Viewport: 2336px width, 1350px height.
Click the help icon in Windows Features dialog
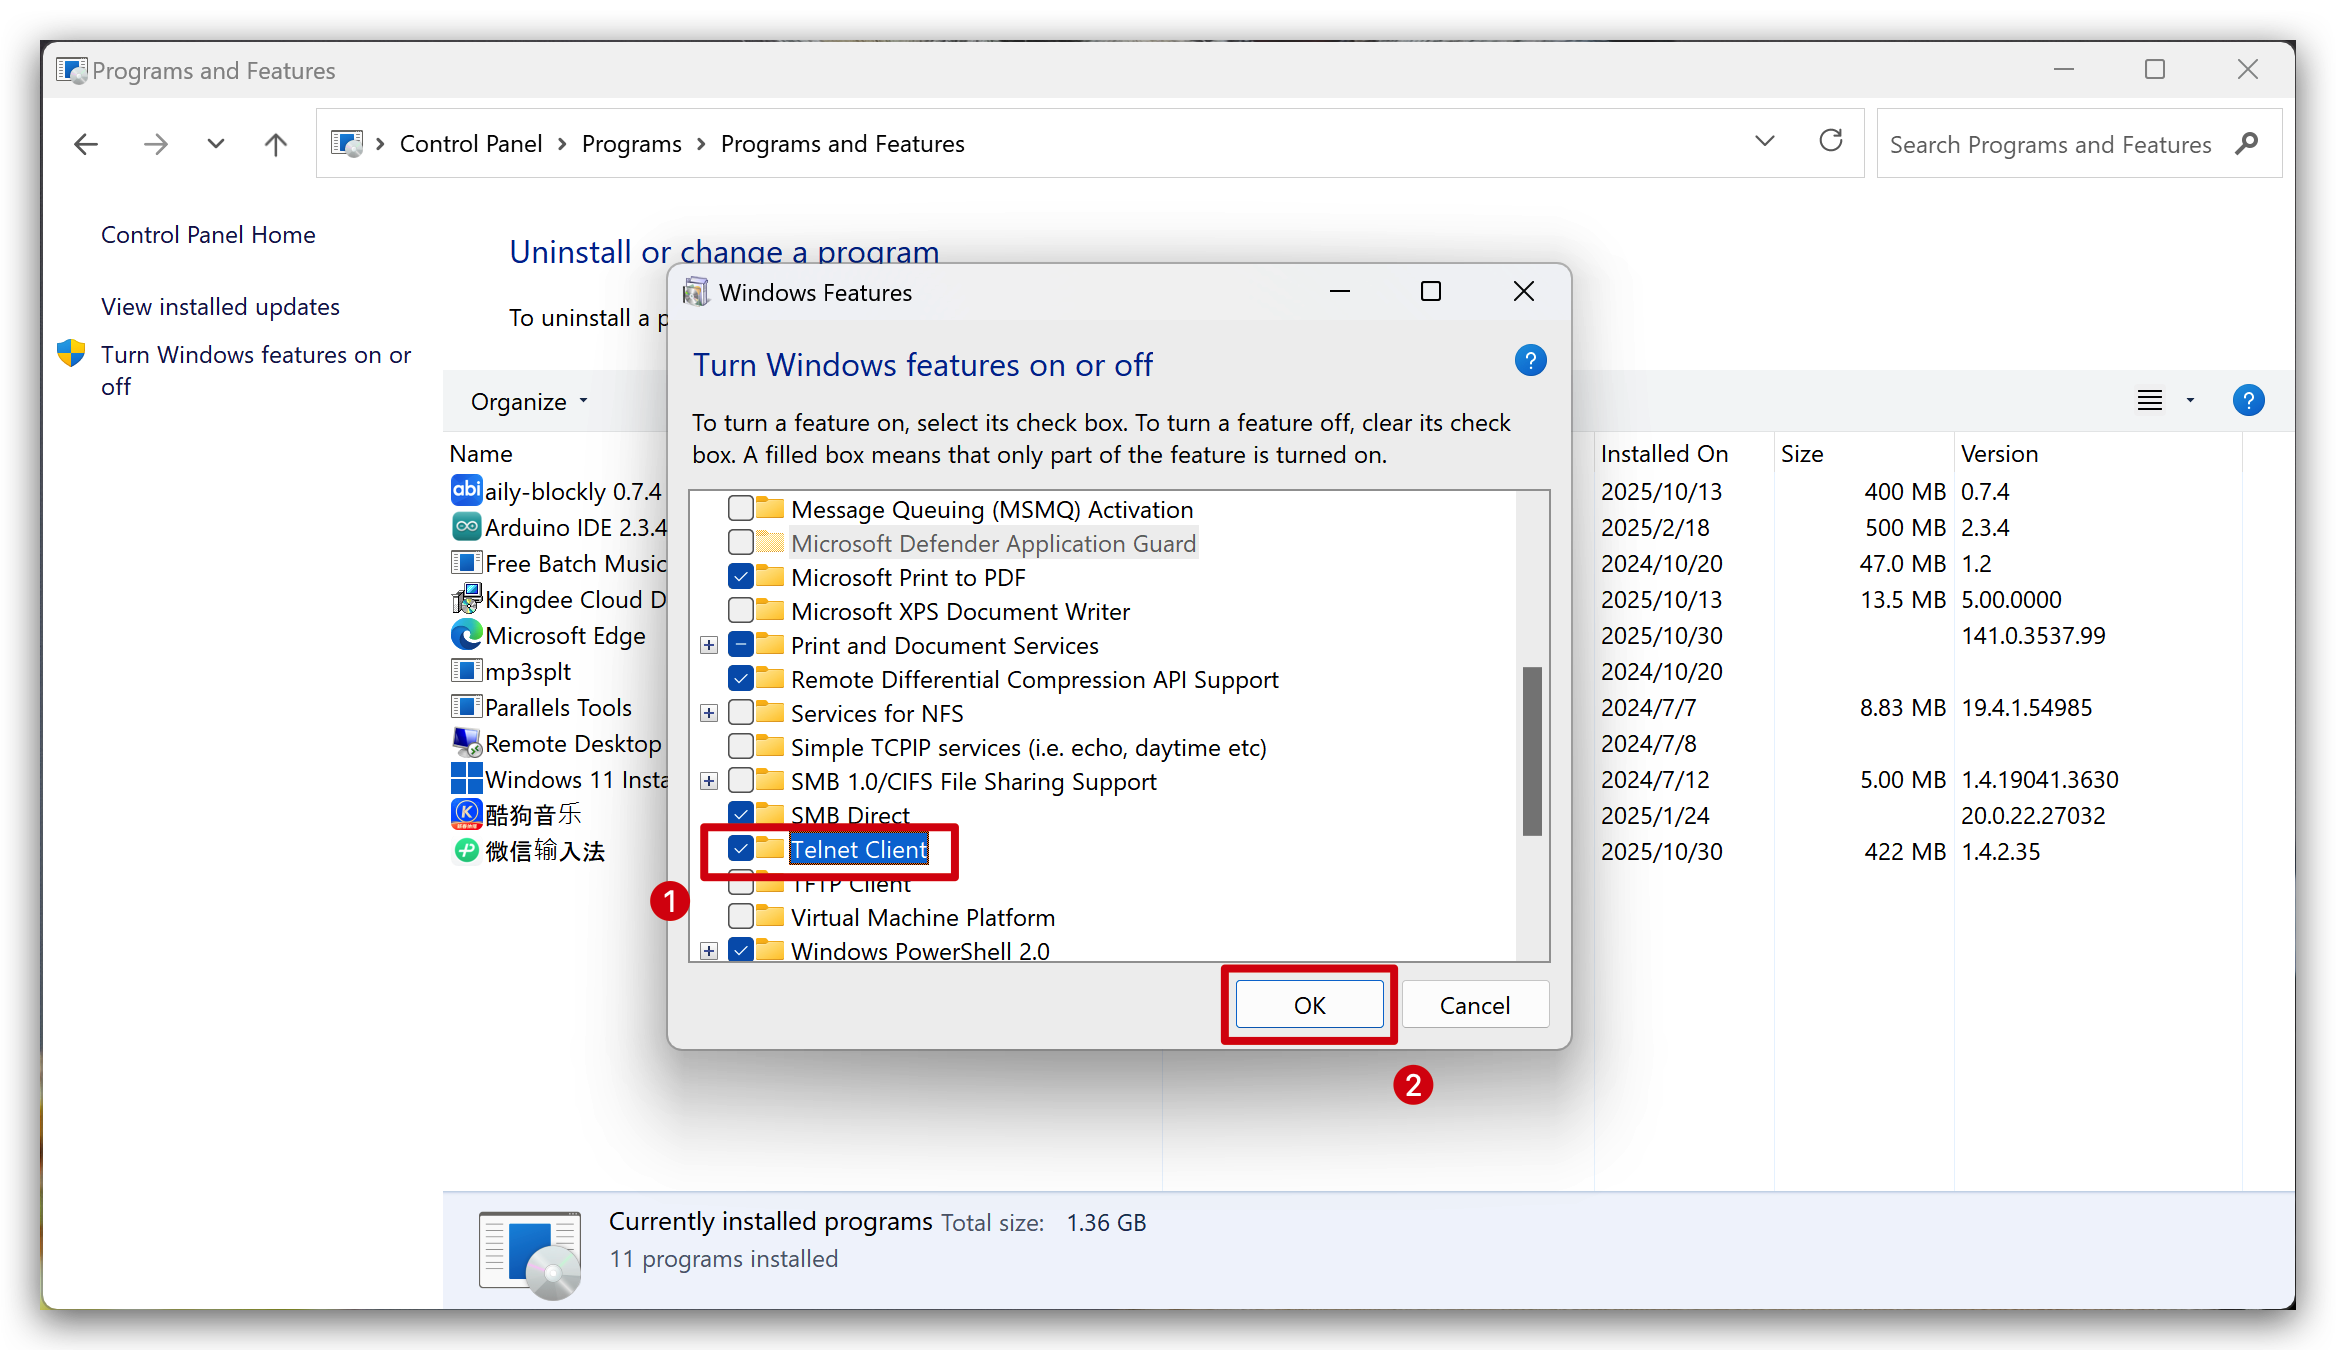[1530, 361]
